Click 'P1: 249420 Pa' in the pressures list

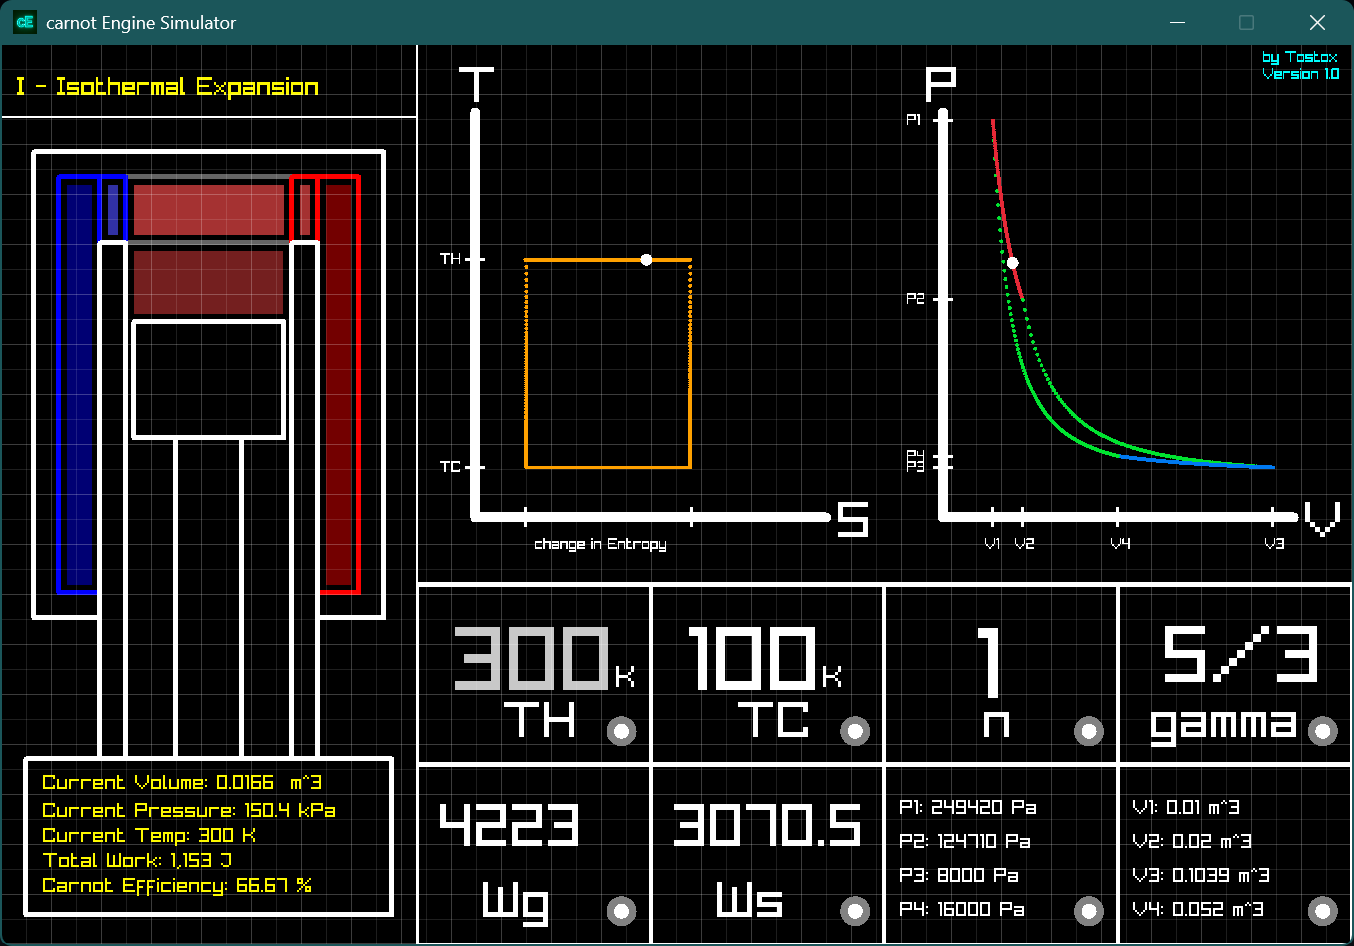pyautogui.click(x=968, y=807)
